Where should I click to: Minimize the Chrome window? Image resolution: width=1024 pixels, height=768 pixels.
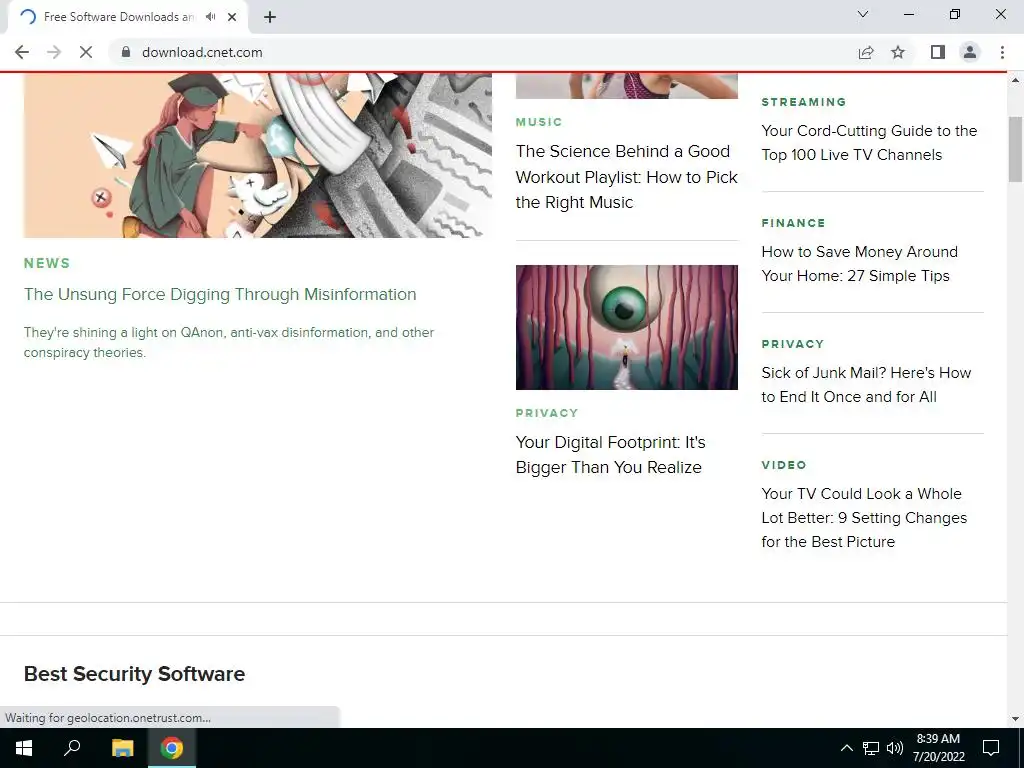click(x=908, y=14)
